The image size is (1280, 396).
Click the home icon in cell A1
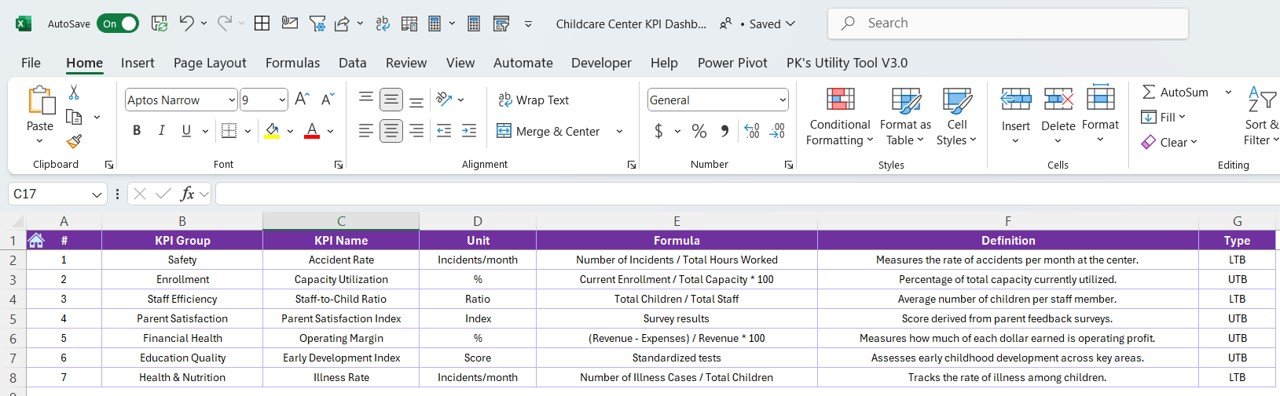point(36,240)
